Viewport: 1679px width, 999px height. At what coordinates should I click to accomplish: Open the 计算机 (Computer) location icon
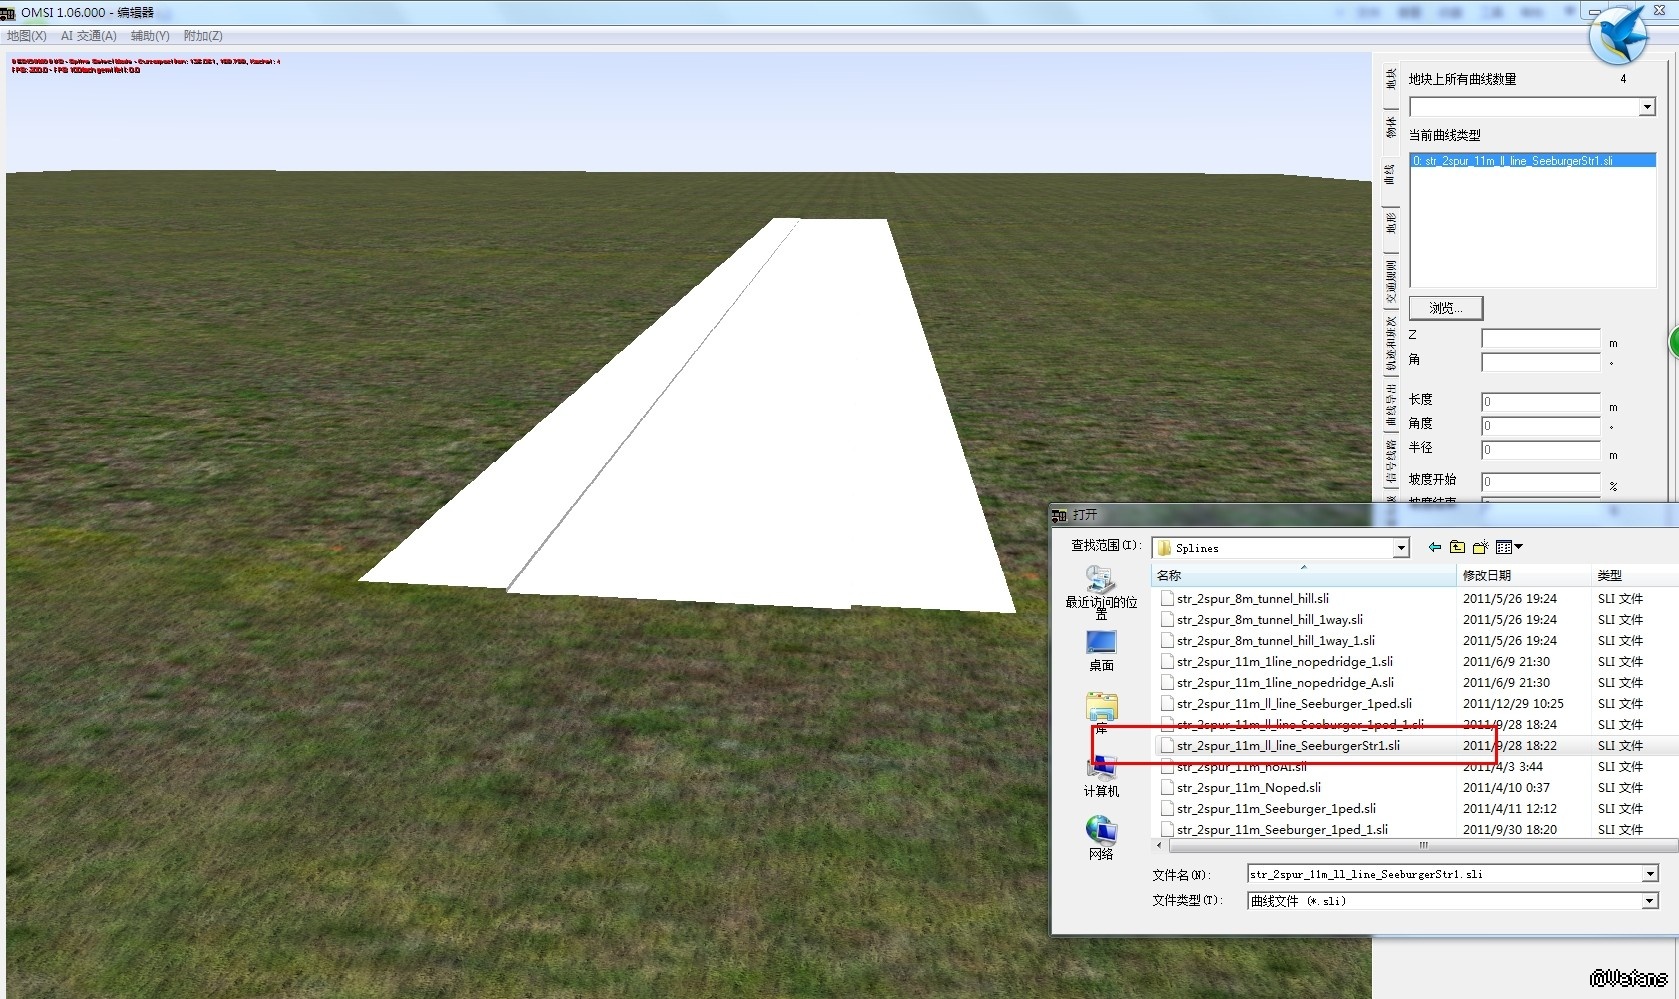[x=1101, y=769]
